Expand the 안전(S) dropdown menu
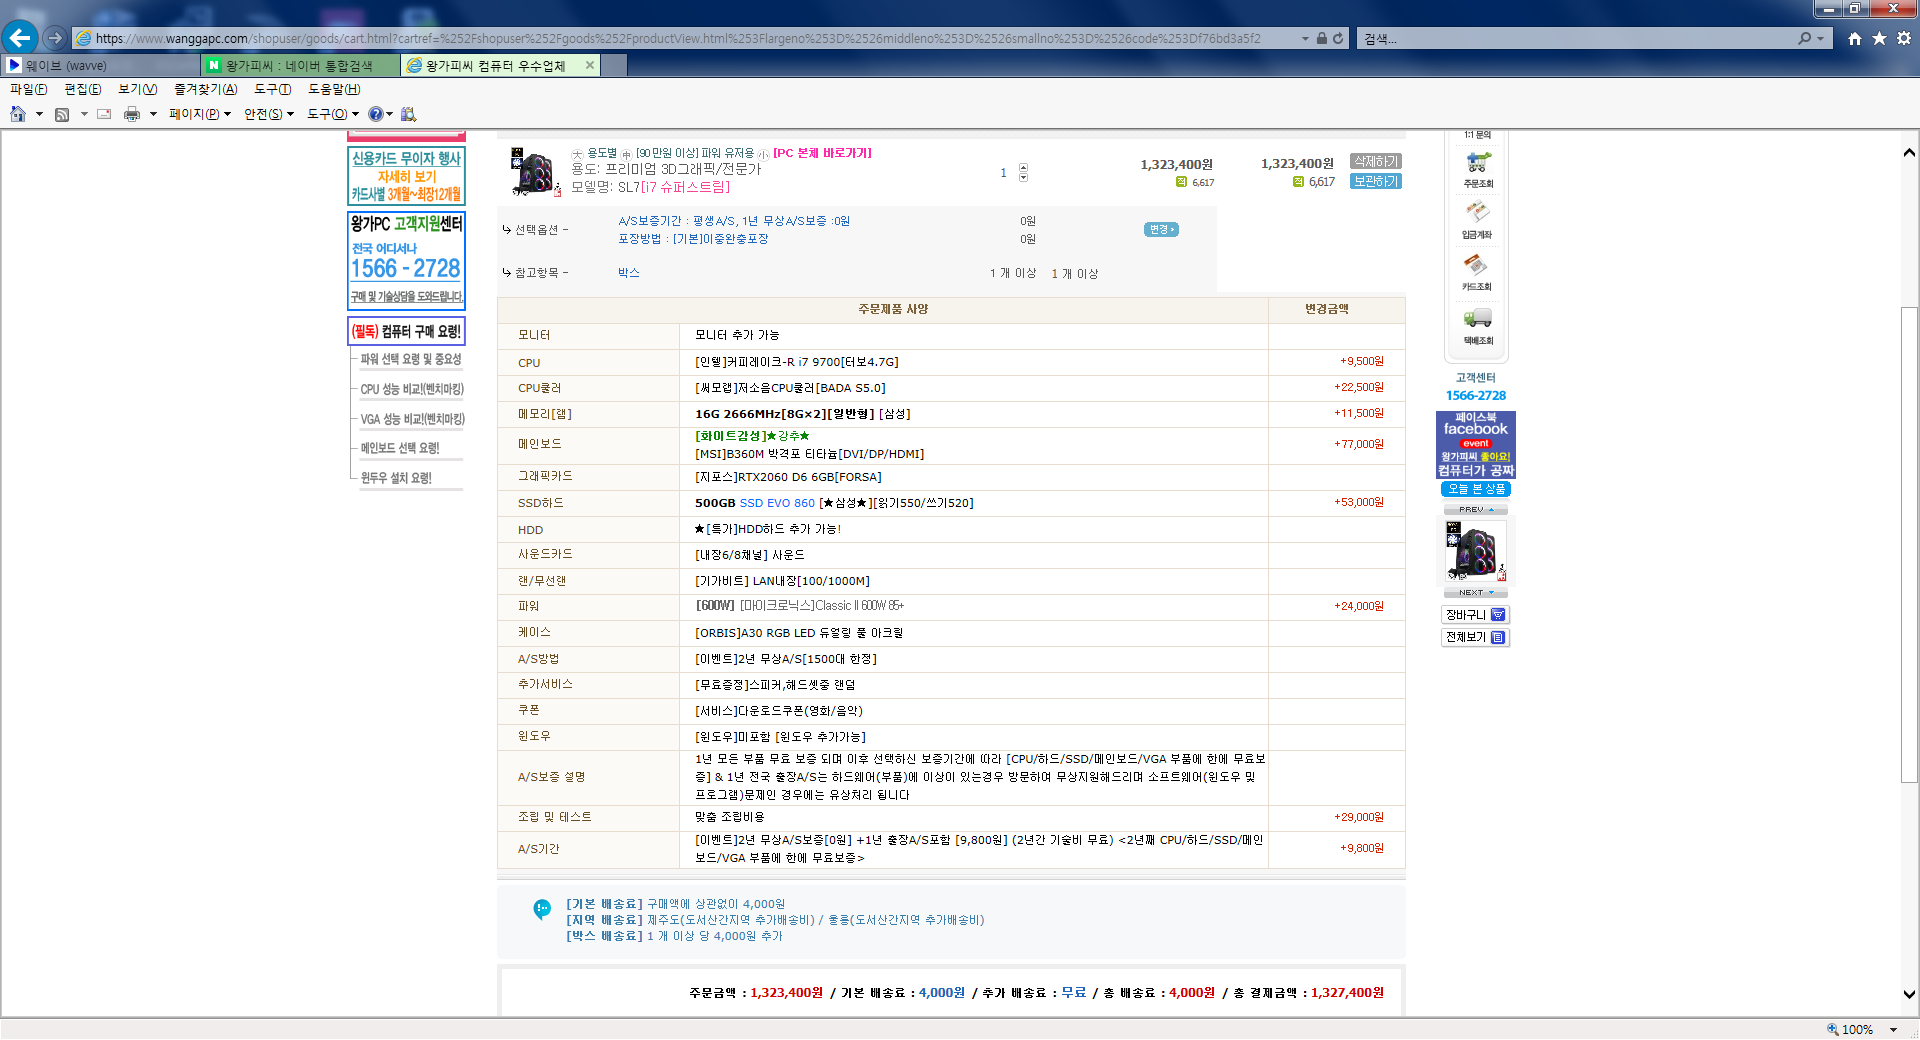 (269, 114)
